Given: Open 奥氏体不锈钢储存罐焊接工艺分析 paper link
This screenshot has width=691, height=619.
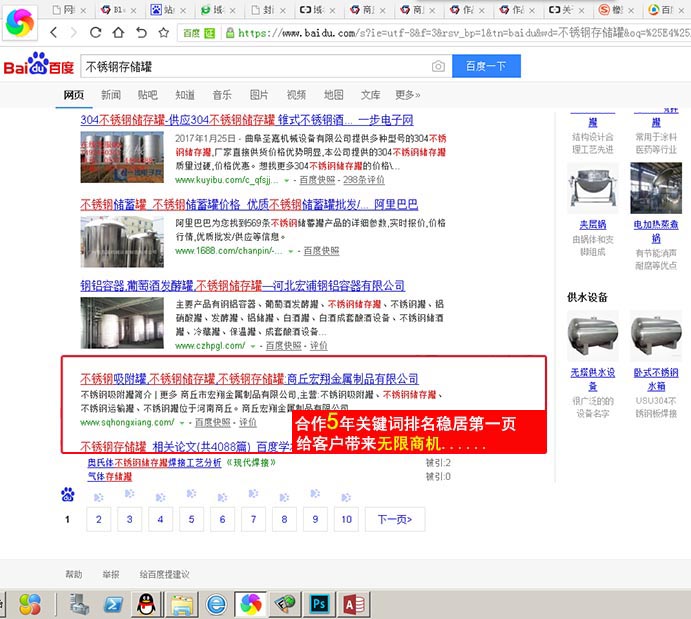Looking at the screenshot, I should pyautogui.click(x=154, y=463).
